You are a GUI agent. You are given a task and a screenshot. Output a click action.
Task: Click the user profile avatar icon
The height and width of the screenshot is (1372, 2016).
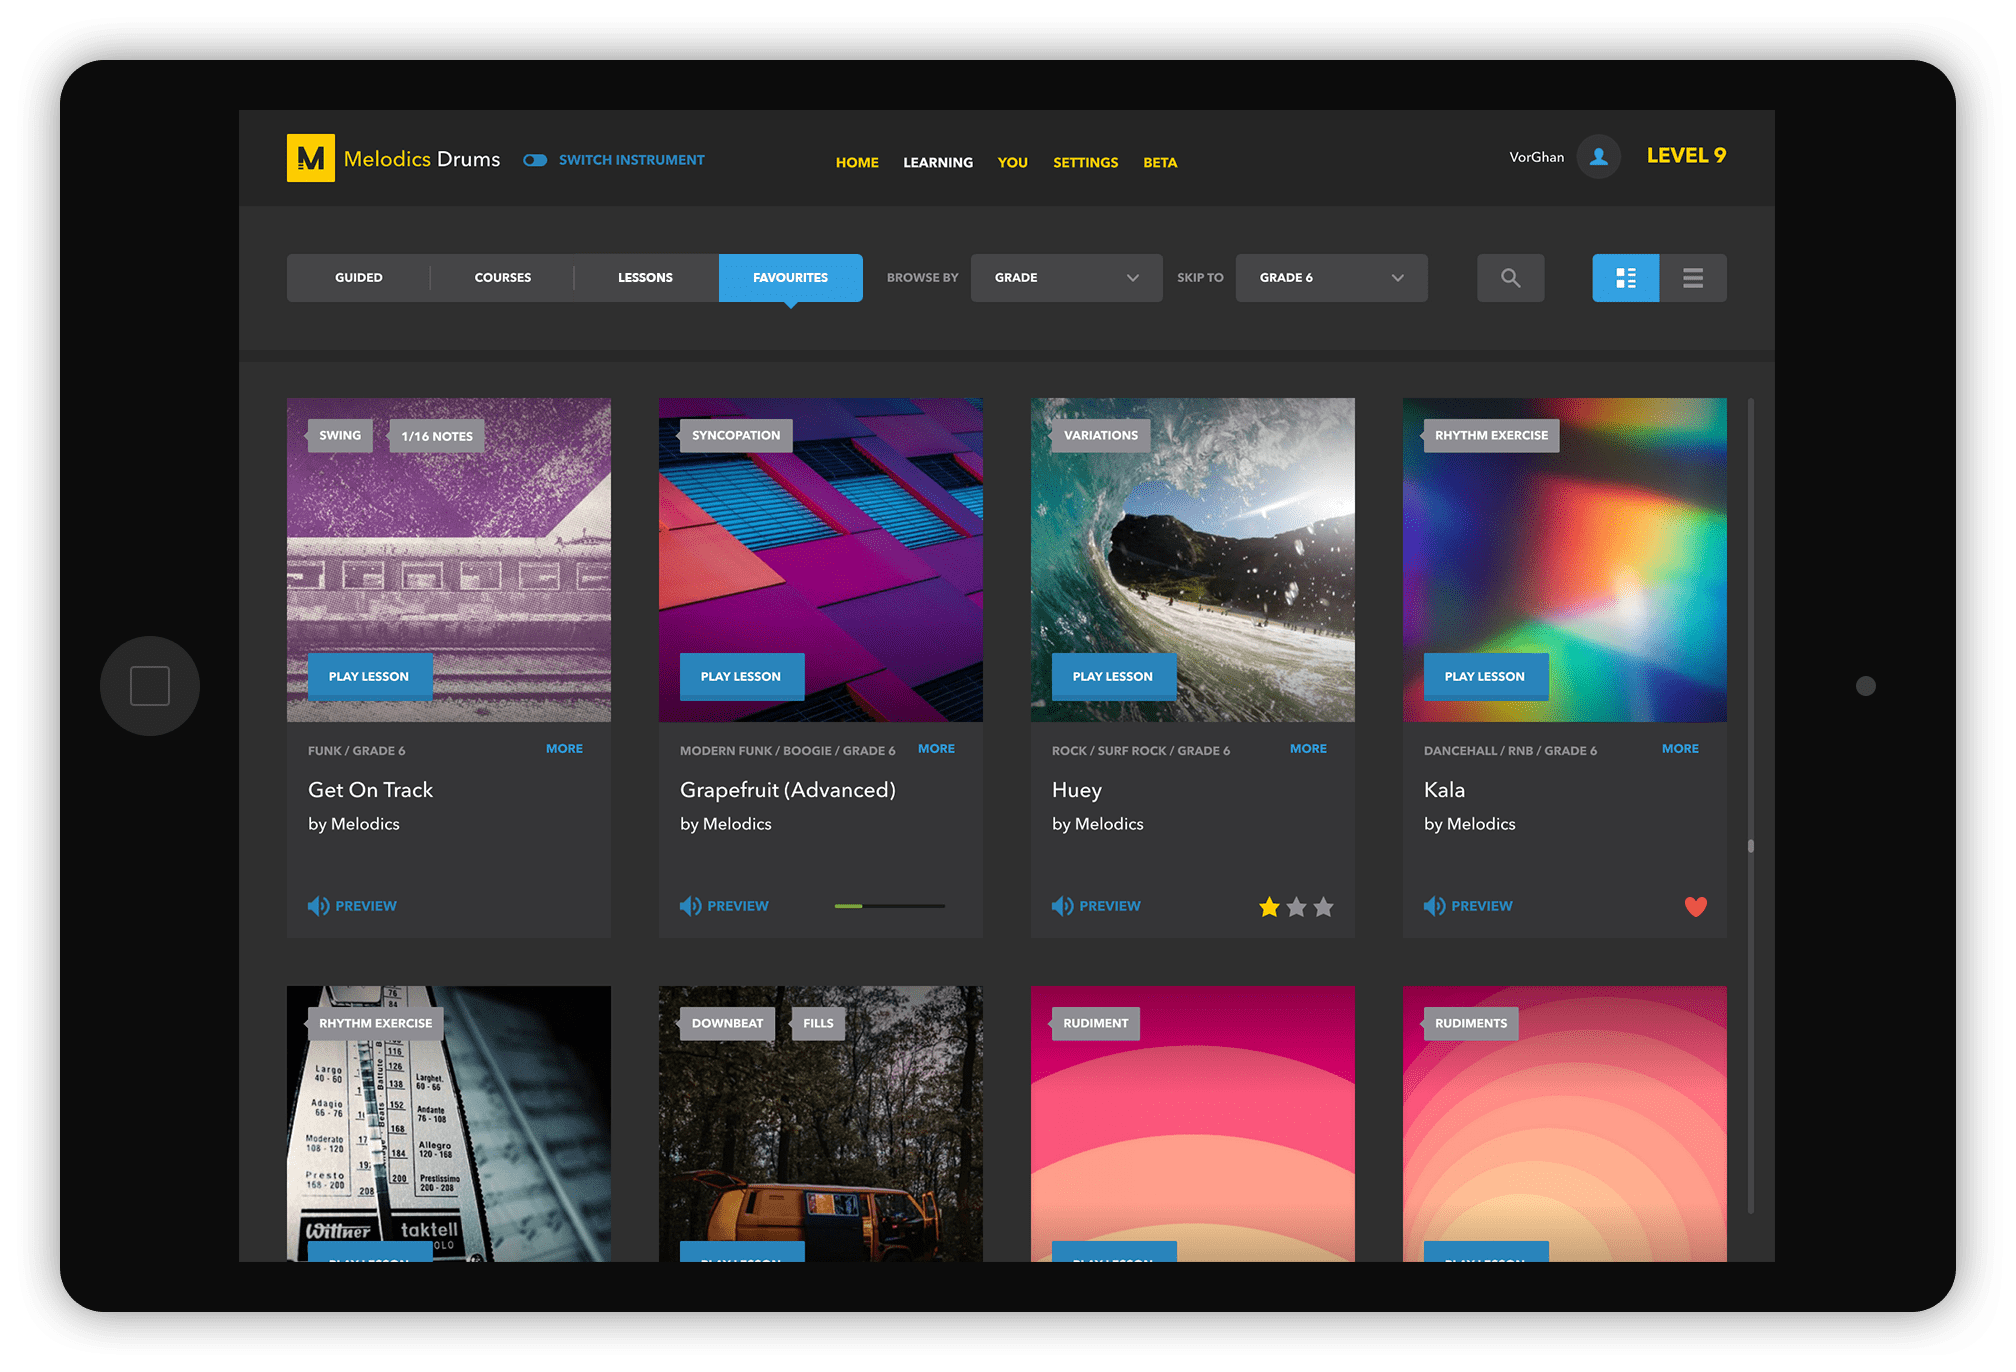pos(1598,157)
